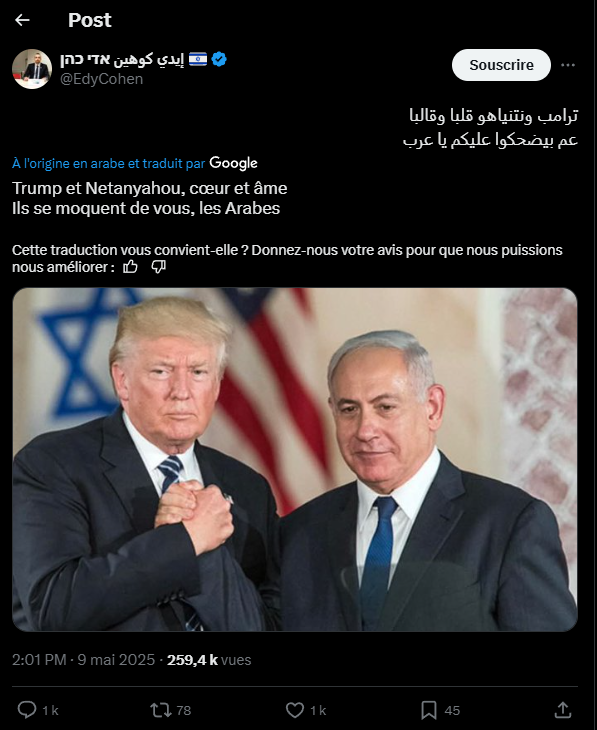Repost using the retweet icon
This screenshot has width=597, height=730.
pos(161,710)
